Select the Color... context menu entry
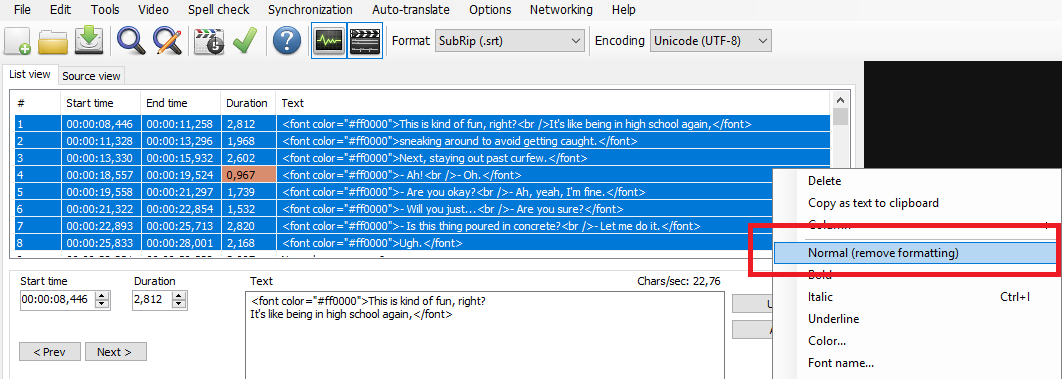The width and height of the screenshot is (1062, 379). [x=826, y=341]
